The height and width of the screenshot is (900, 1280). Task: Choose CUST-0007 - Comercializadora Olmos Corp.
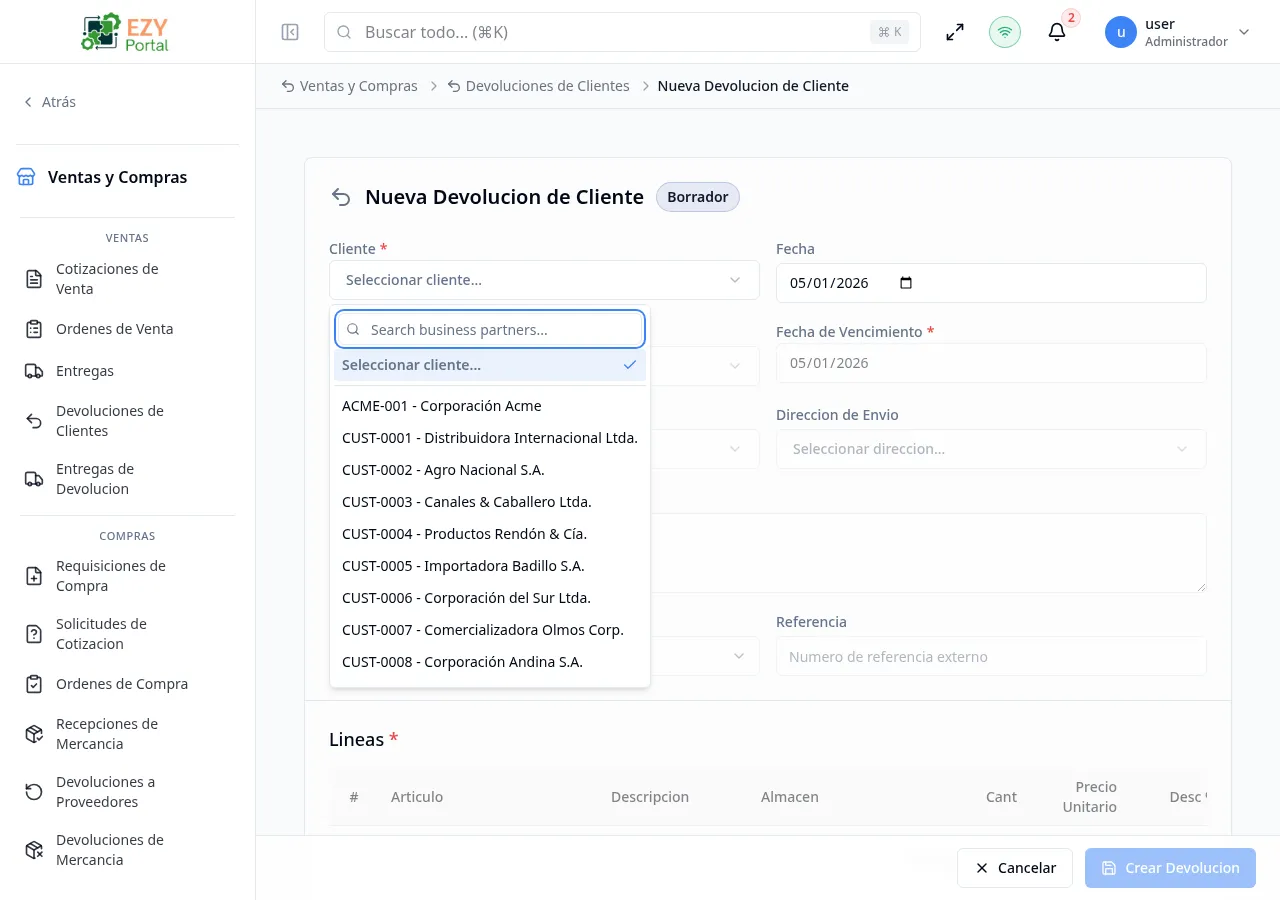click(490, 630)
